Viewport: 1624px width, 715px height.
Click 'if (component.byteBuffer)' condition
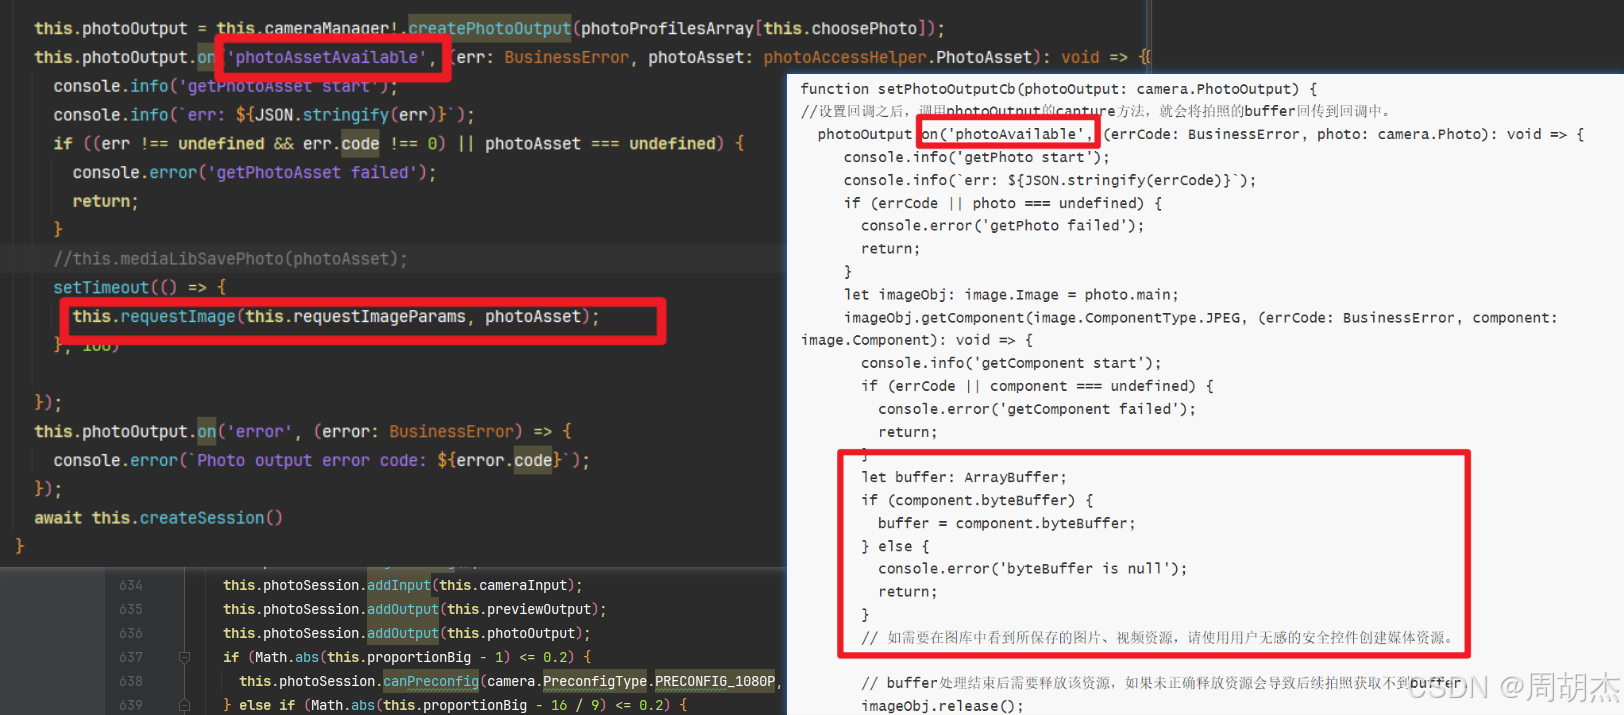[977, 500]
